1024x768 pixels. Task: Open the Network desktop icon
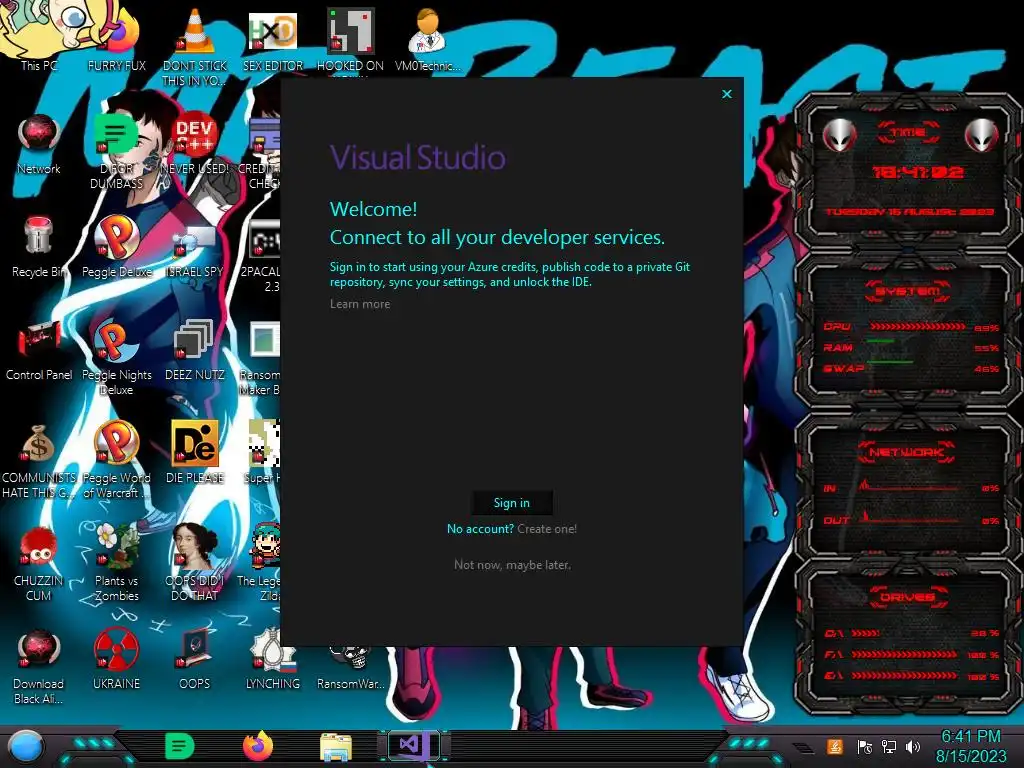[39, 144]
